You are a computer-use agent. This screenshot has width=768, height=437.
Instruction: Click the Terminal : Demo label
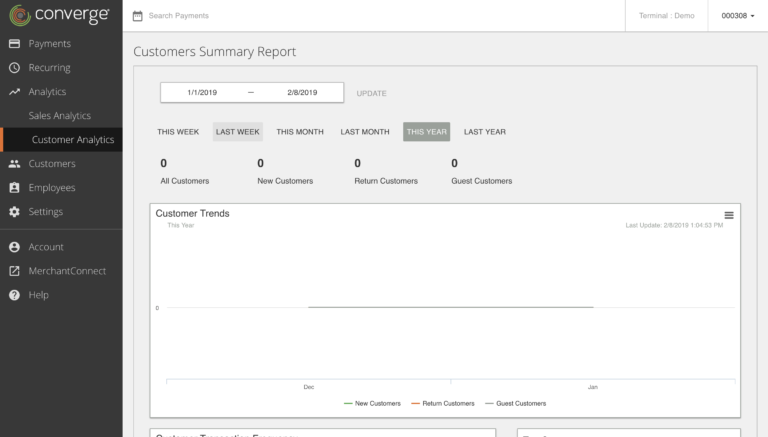click(667, 16)
